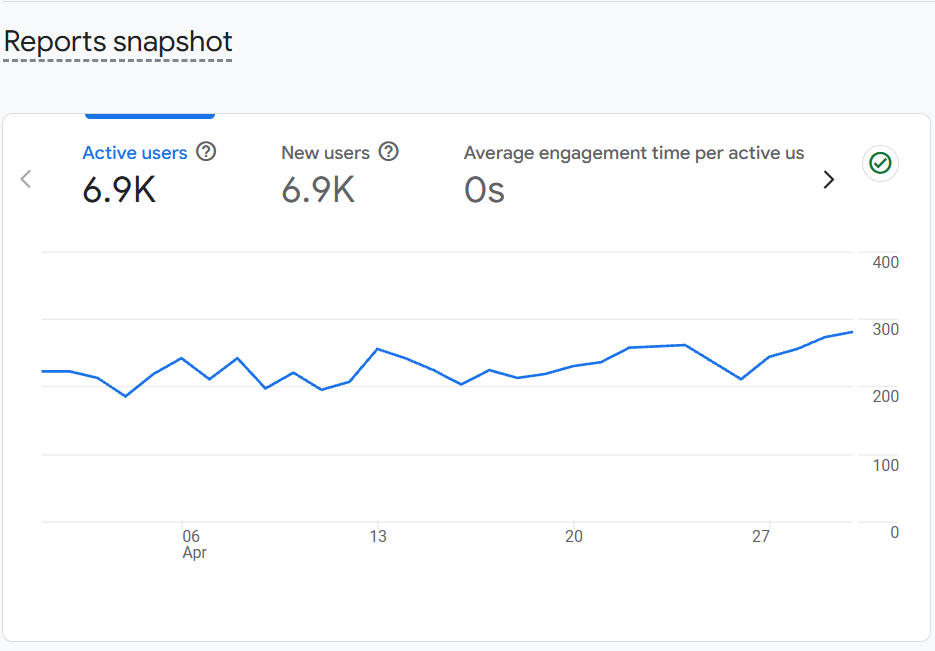Image resolution: width=935 pixels, height=651 pixels.
Task: Click the 0s engagement time value
Action: pos(484,190)
